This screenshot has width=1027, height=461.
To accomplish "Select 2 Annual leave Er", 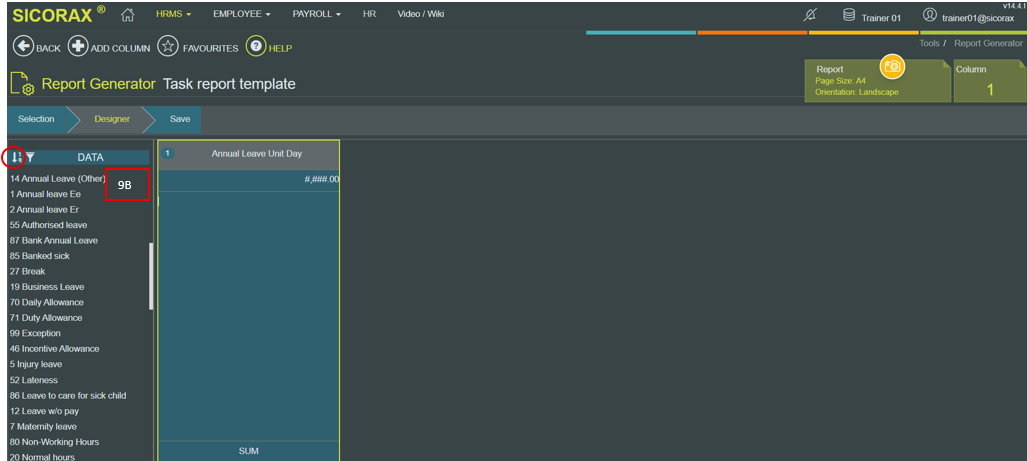I will tap(45, 210).
